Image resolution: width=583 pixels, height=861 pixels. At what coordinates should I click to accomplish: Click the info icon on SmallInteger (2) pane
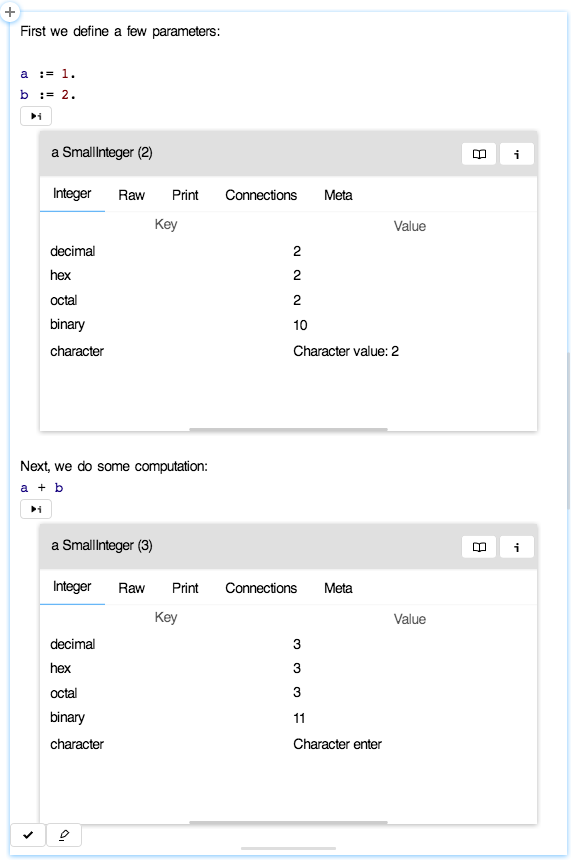[x=517, y=153]
